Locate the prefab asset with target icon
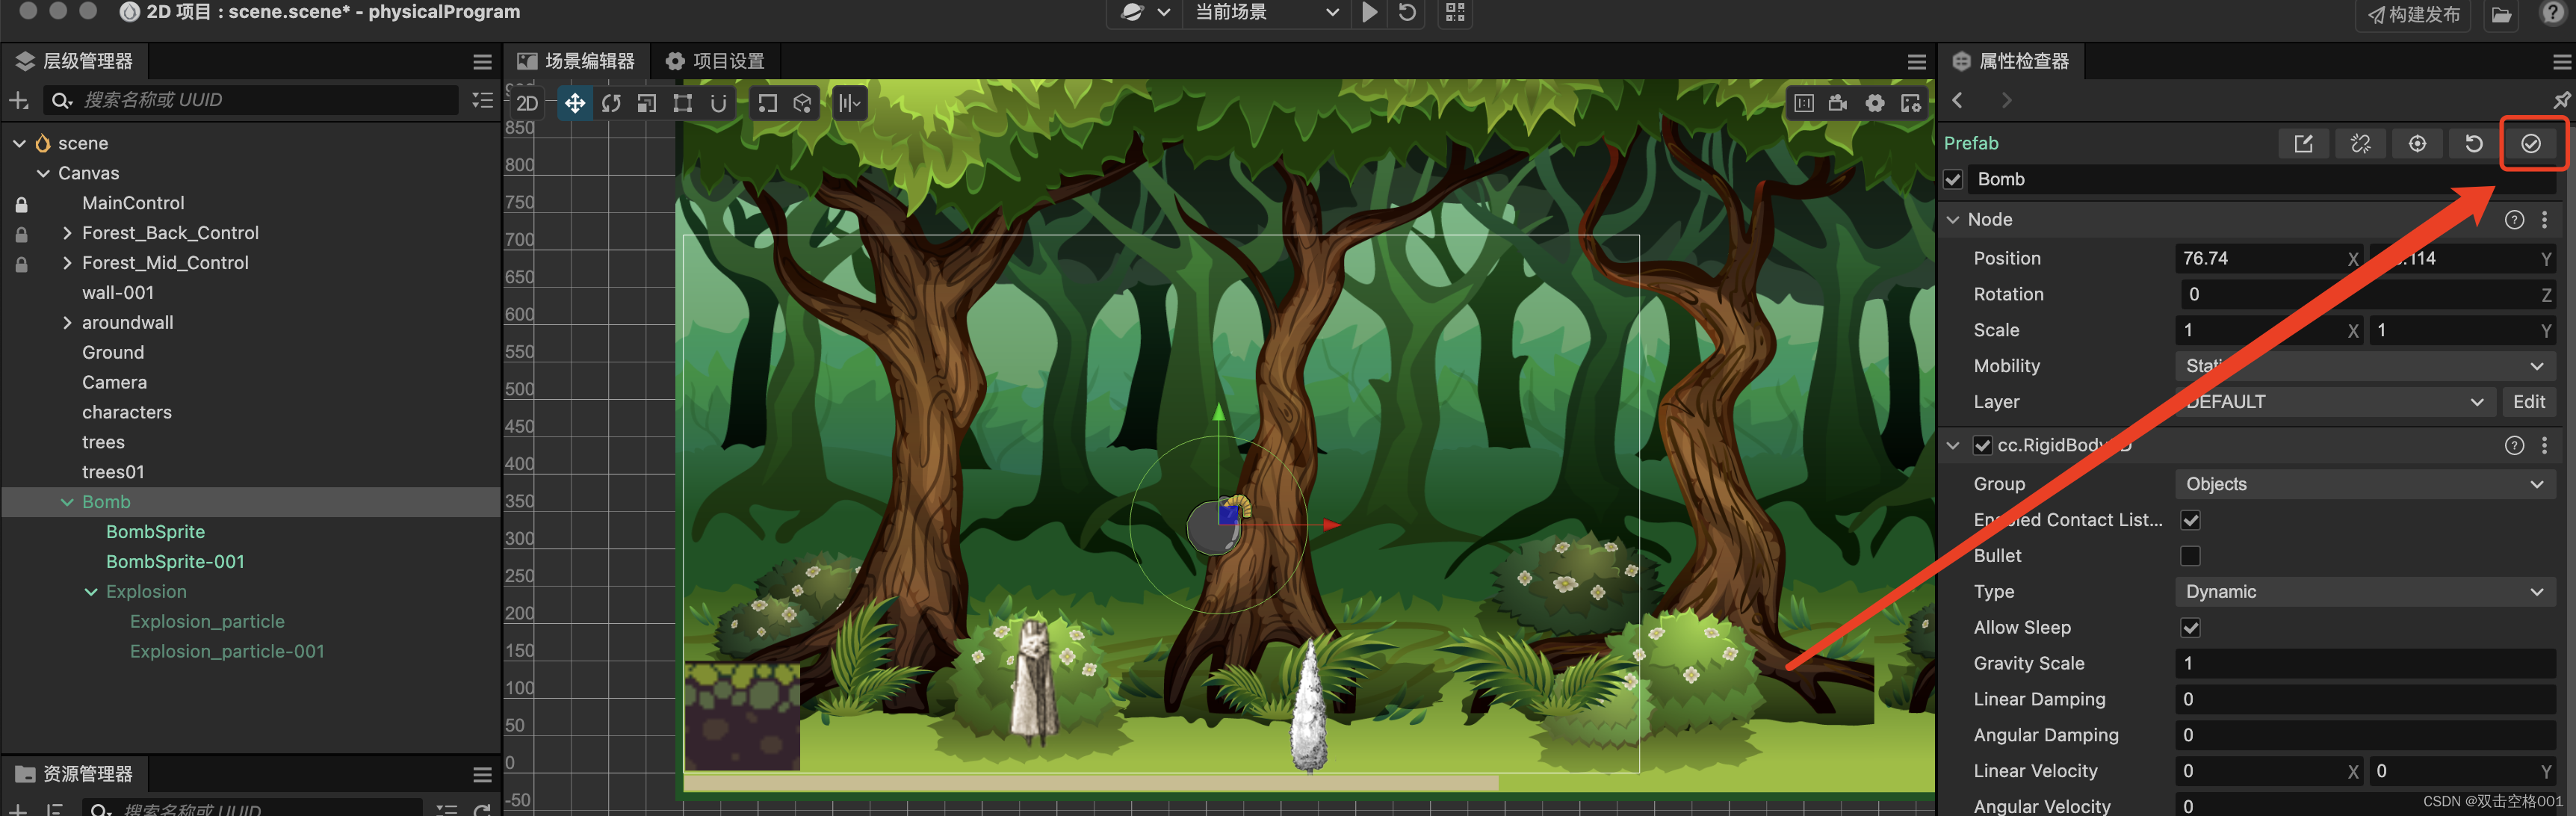 pyautogui.click(x=2417, y=144)
